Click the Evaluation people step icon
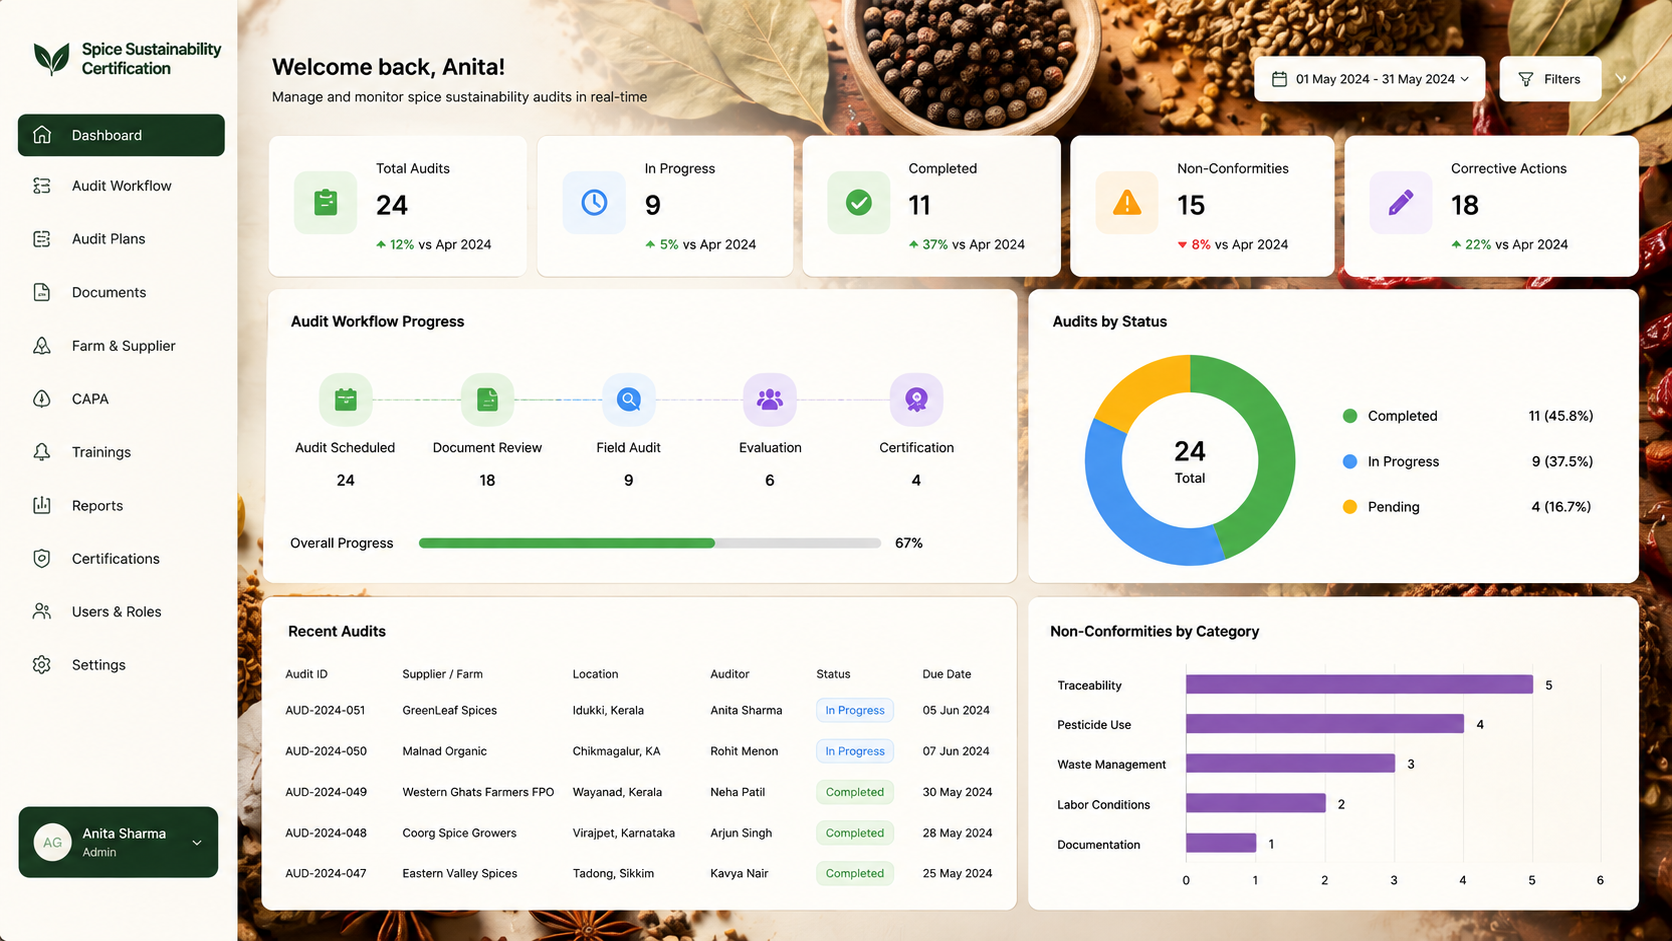The width and height of the screenshot is (1672, 941). coord(770,399)
